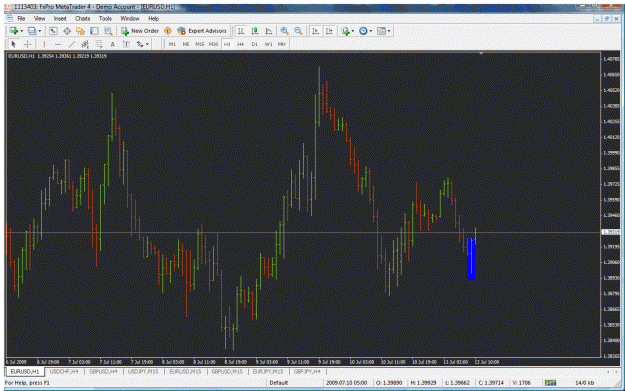The image size is (625, 391).
Task: Open the Insert menu
Action: point(60,18)
